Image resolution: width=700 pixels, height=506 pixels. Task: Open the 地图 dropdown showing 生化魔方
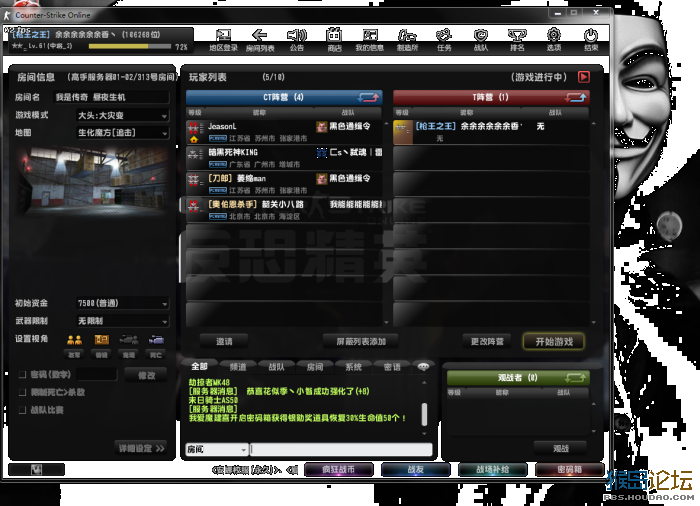[122, 133]
